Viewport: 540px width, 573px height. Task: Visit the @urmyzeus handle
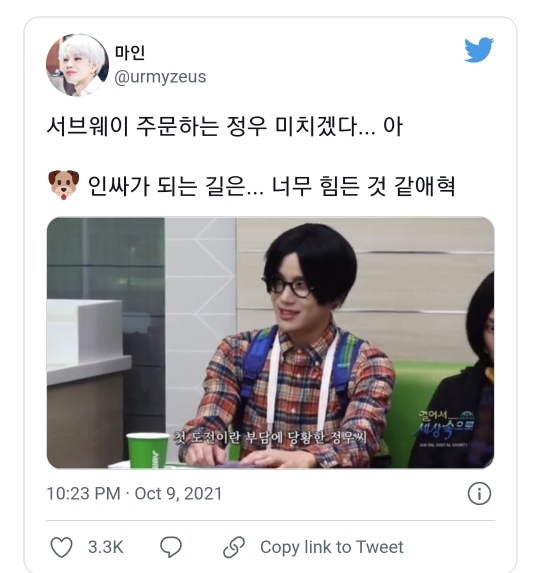[160, 77]
